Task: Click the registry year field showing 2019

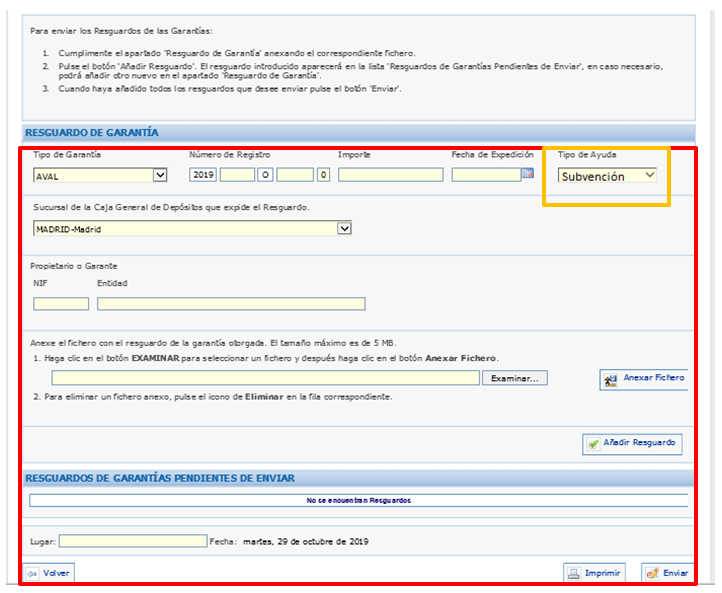Action: (203, 175)
